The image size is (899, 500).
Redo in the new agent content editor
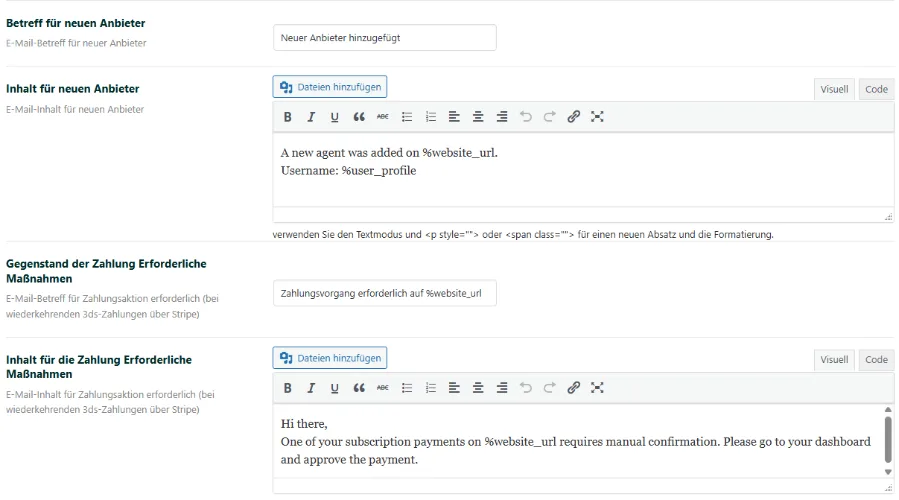coord(549,117)
